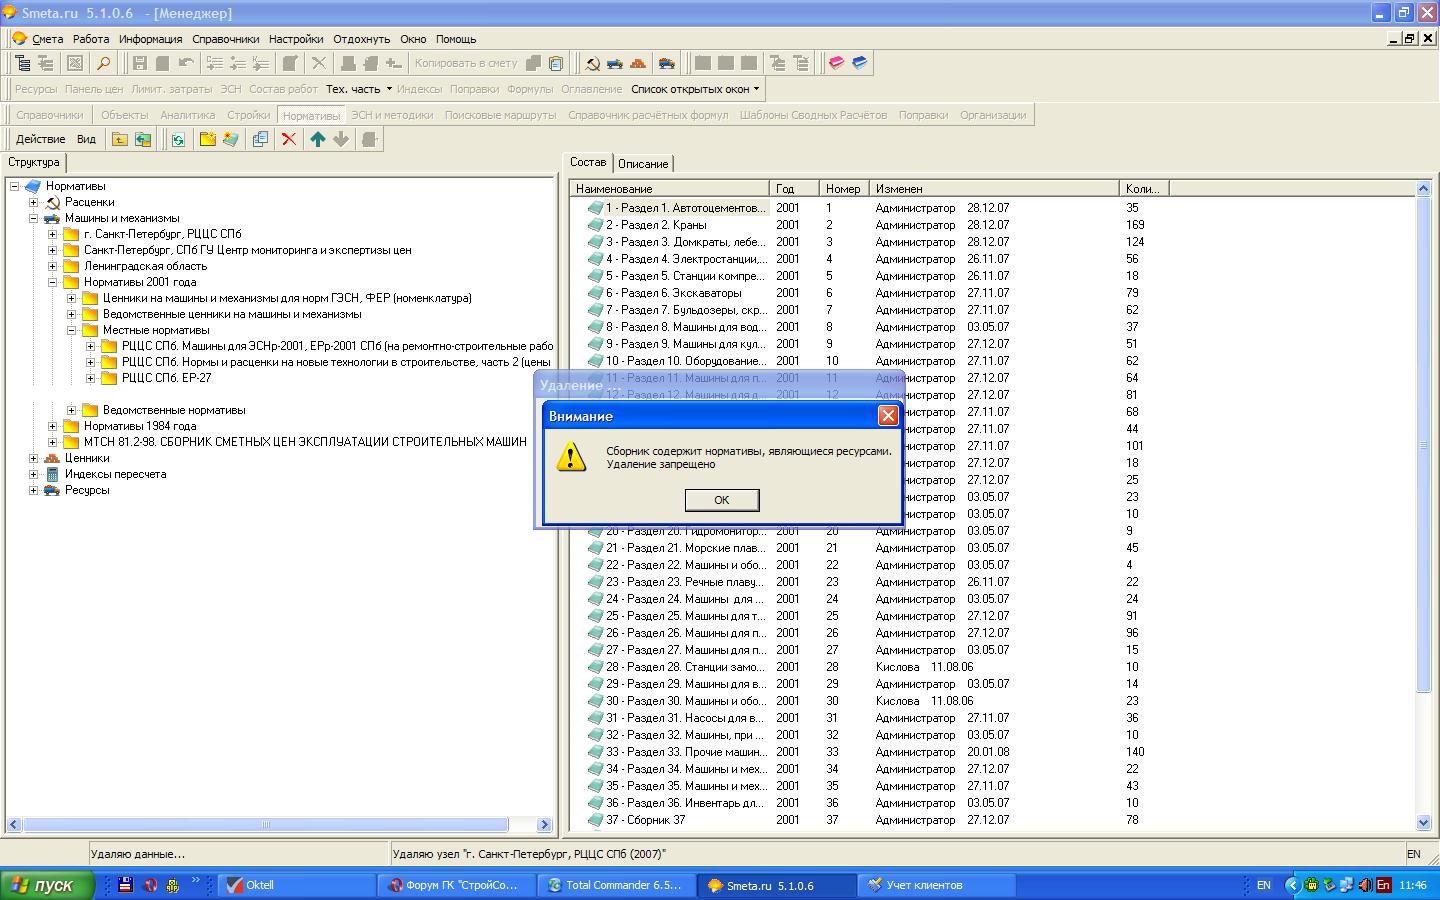This screenshot has height=900, width=1440.
Task: Sort list by Наименование column header
Action: tap(669, 188)
